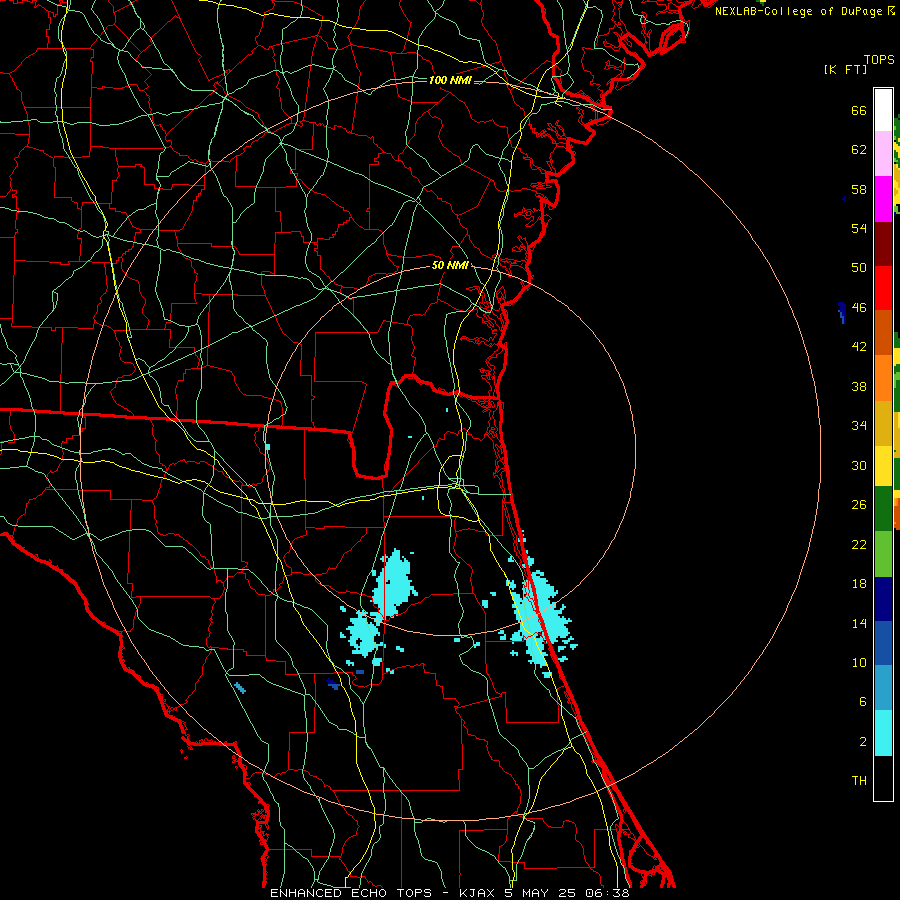
Task: Click the legend value 66
Action: tap(859, 110)
